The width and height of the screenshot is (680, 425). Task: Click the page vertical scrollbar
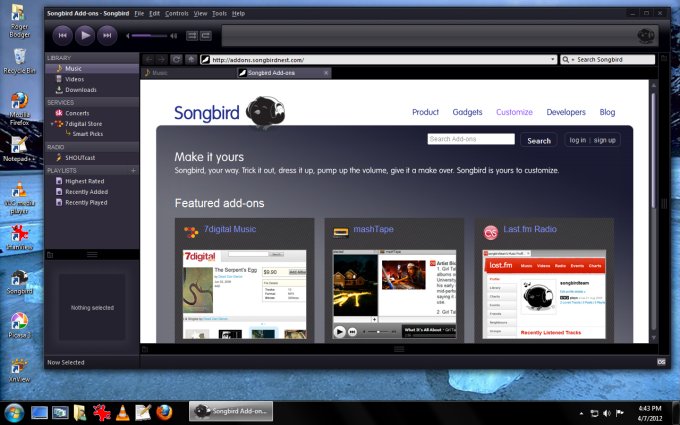[x=654, y=150]
